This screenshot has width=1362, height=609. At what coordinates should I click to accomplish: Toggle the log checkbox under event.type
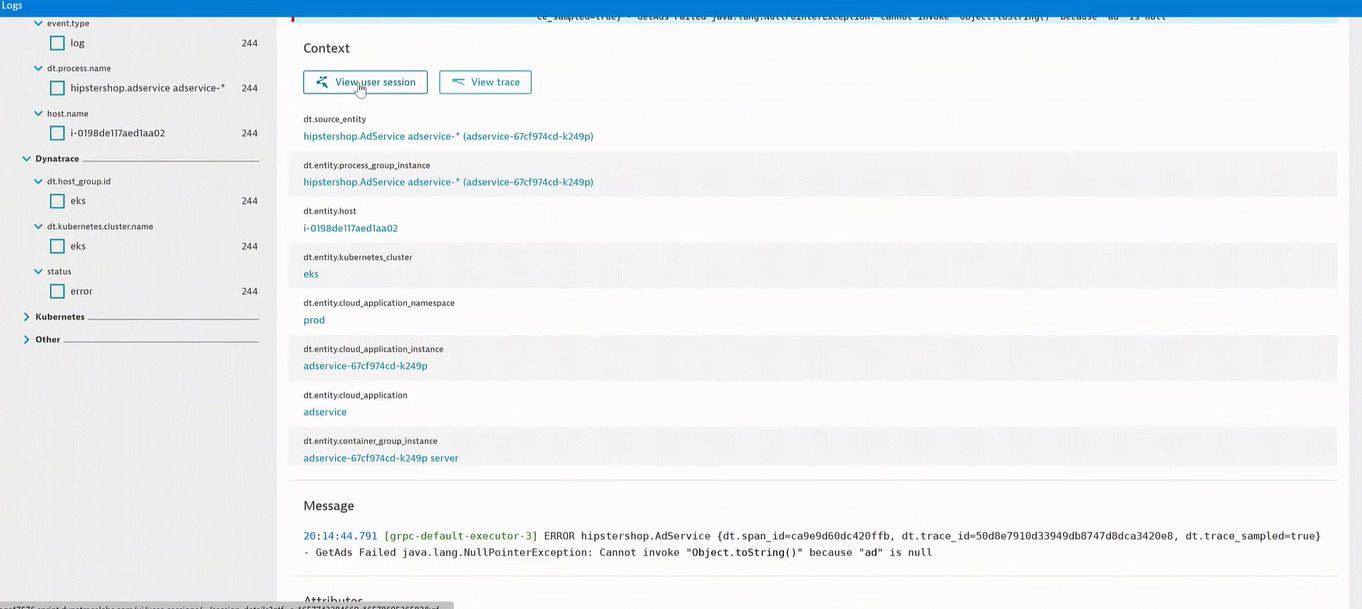[x=57, y=43]
